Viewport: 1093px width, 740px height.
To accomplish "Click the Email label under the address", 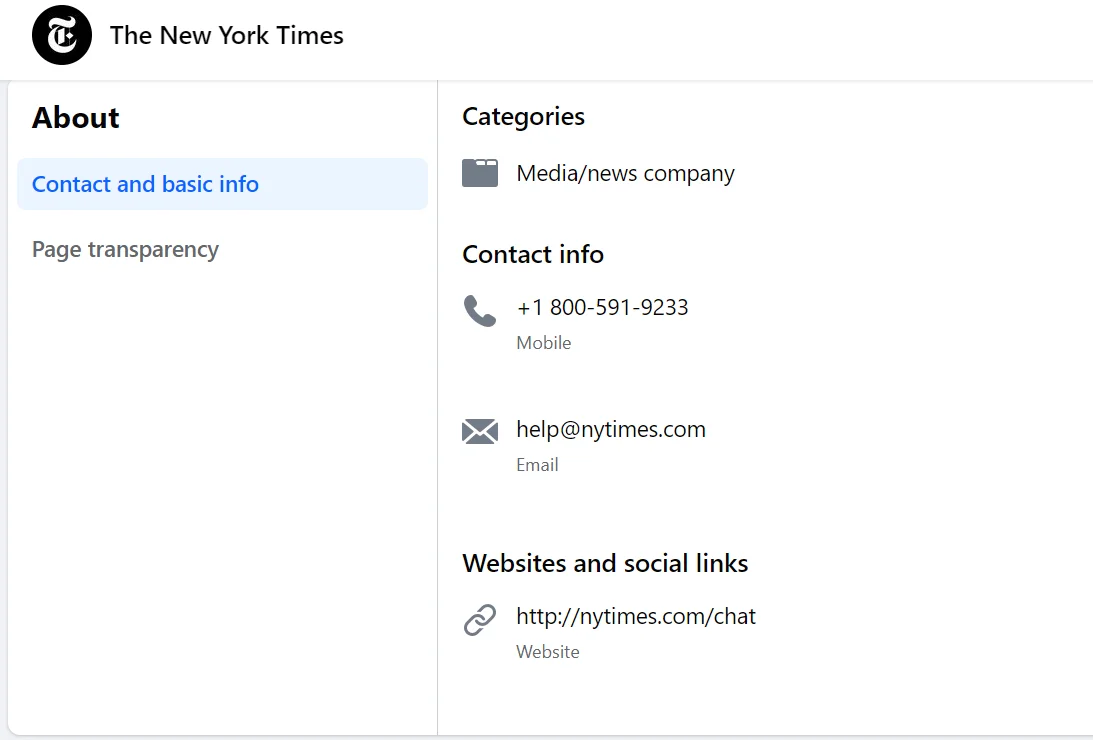I will coord(537,464).
